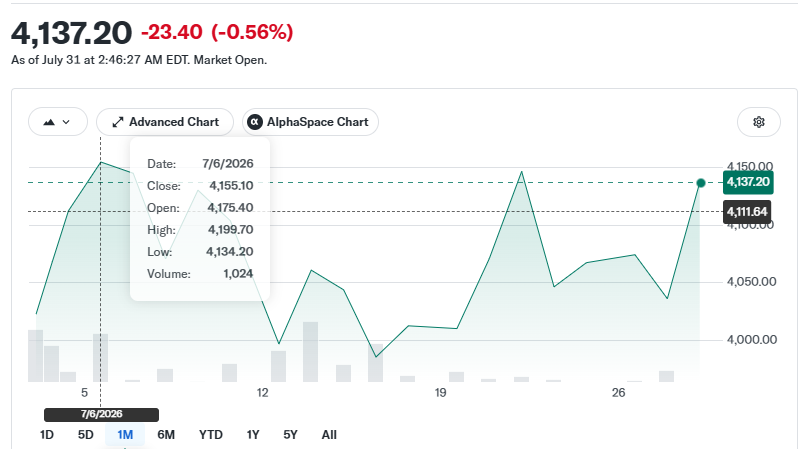The width and height of the screenshot is (802, 449).
Task: Select the 1D time range
Action: click(x=47, y=435)
